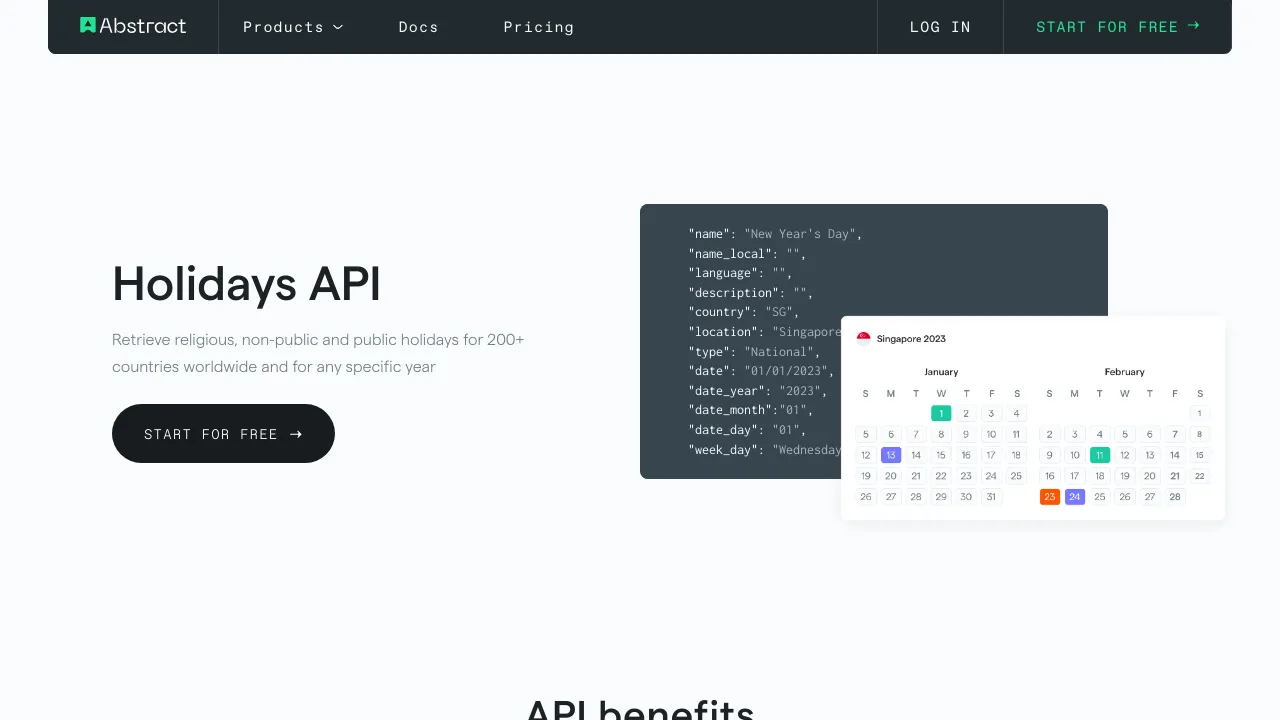
Task: Select the green-highlighted January 1 date
Action: pos(941,413)
